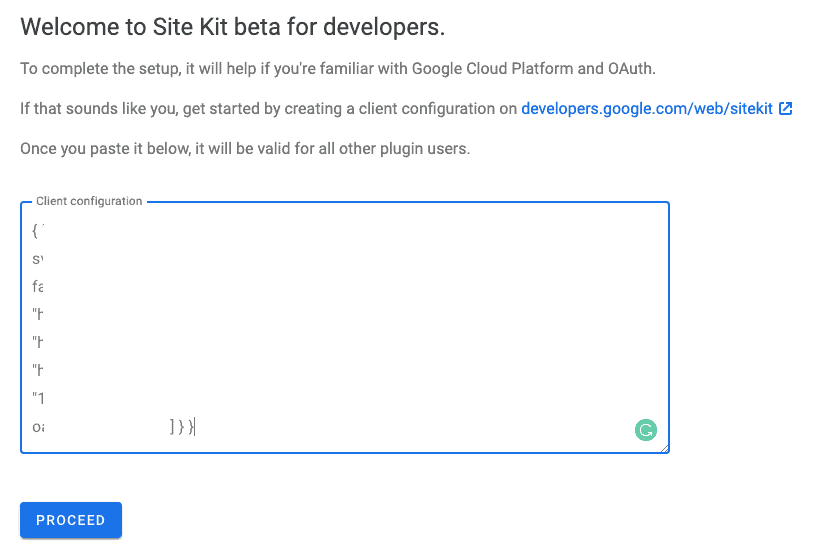Click the 'Client configuration' field label
The image size is (817, 552).
89,201
